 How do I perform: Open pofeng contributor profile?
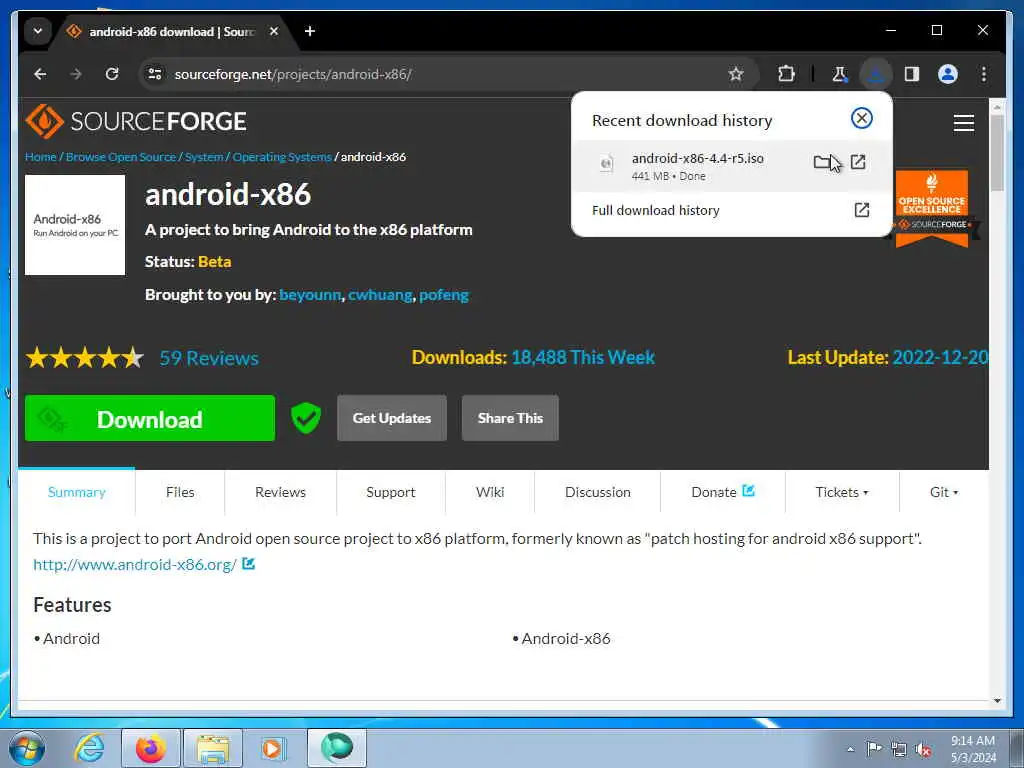tap(444, 295)
